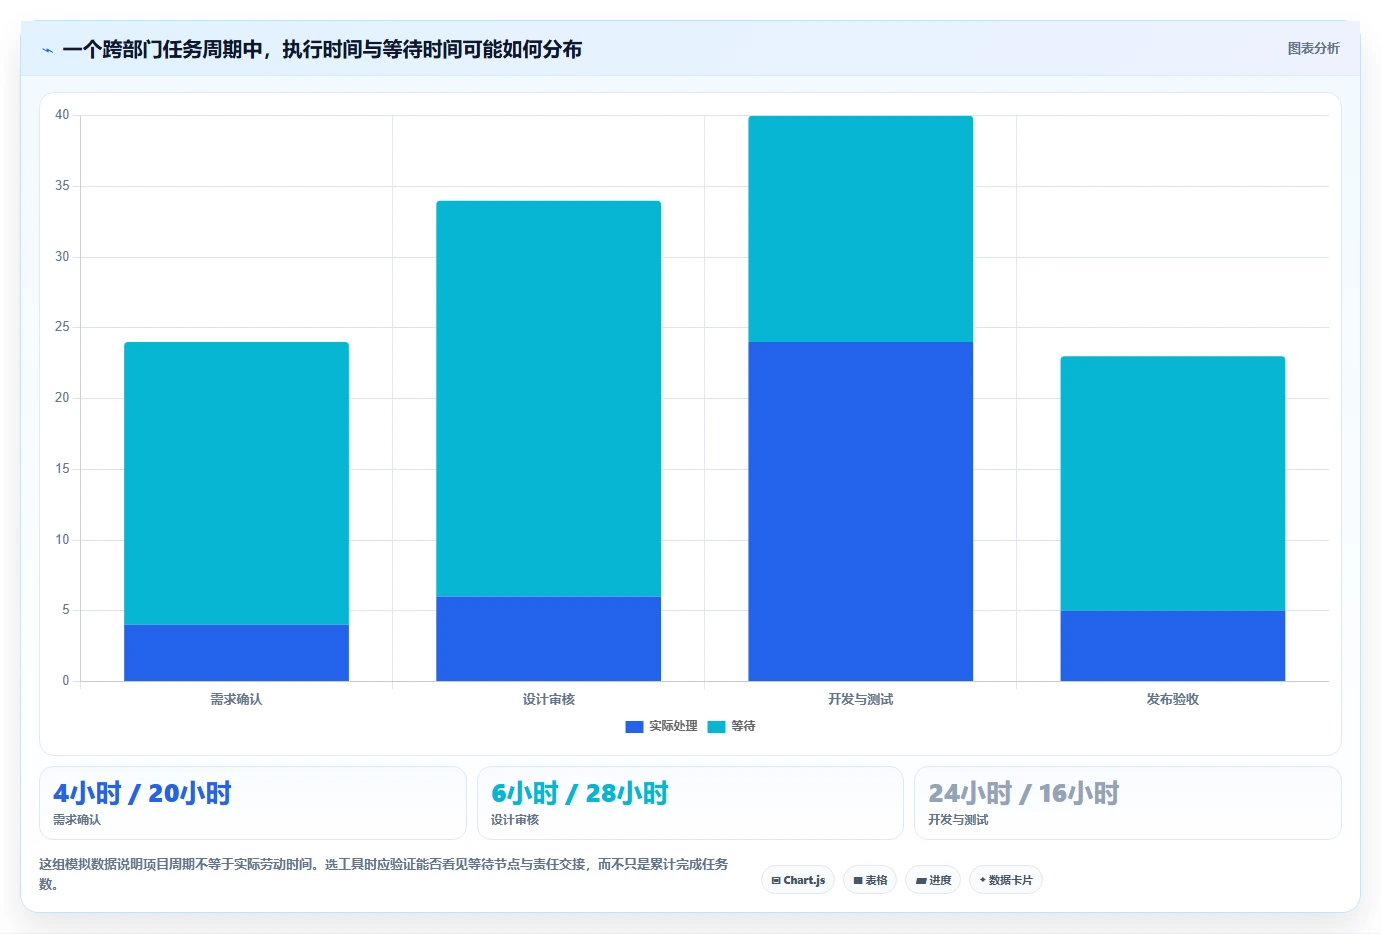The height and width of the screenshot is (934, 1381).
Task: Click the y-axis value 25
Action: click(62, 327)
